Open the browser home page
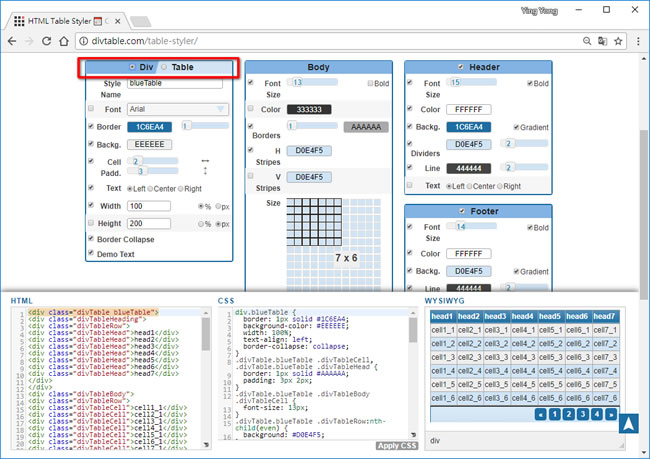Viewport: 650px width, 459px height. click(x=64, y=41)
